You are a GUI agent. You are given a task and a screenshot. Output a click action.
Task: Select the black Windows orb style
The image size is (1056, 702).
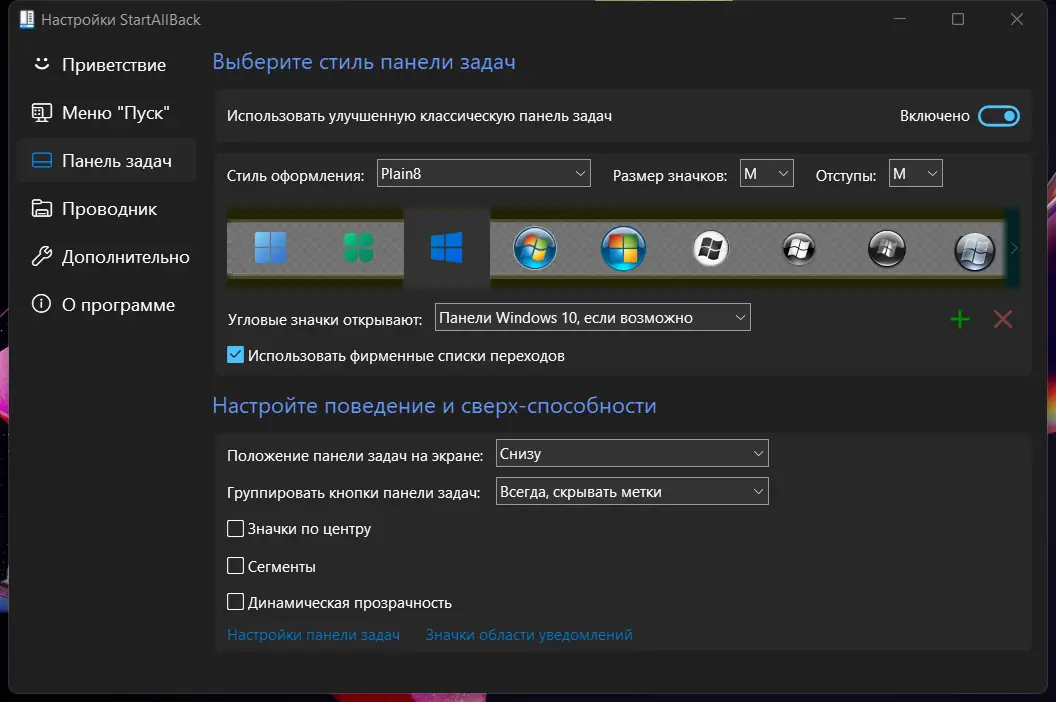pyautogui.click(x=798, y=247)
